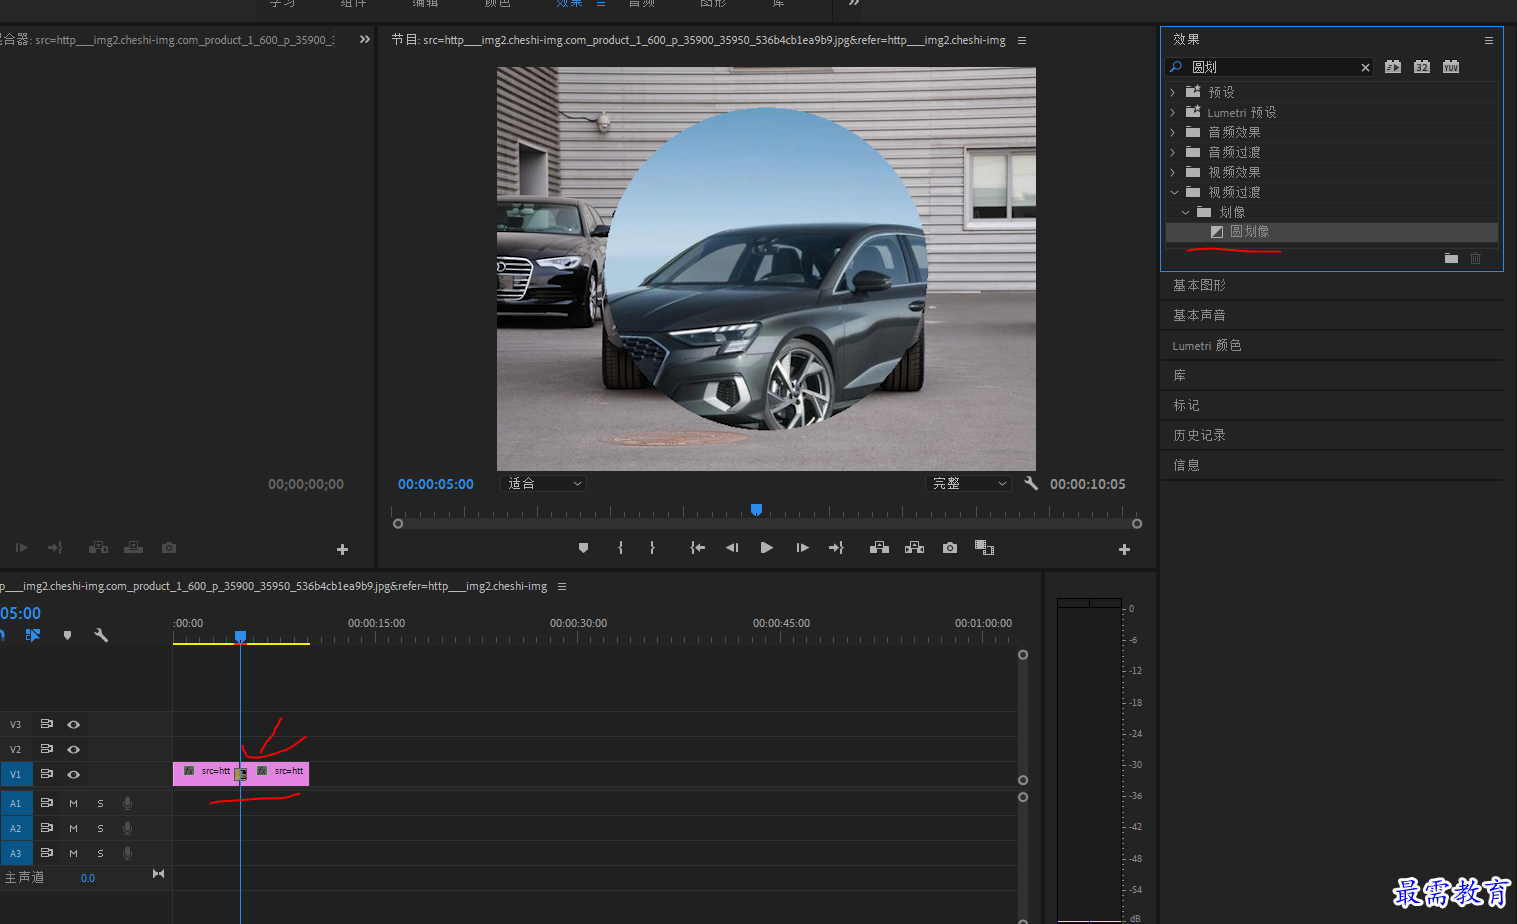Click the Lift button in Program monitor
This screenshot has width=1517, height=924.
click(x=880, y=548)
